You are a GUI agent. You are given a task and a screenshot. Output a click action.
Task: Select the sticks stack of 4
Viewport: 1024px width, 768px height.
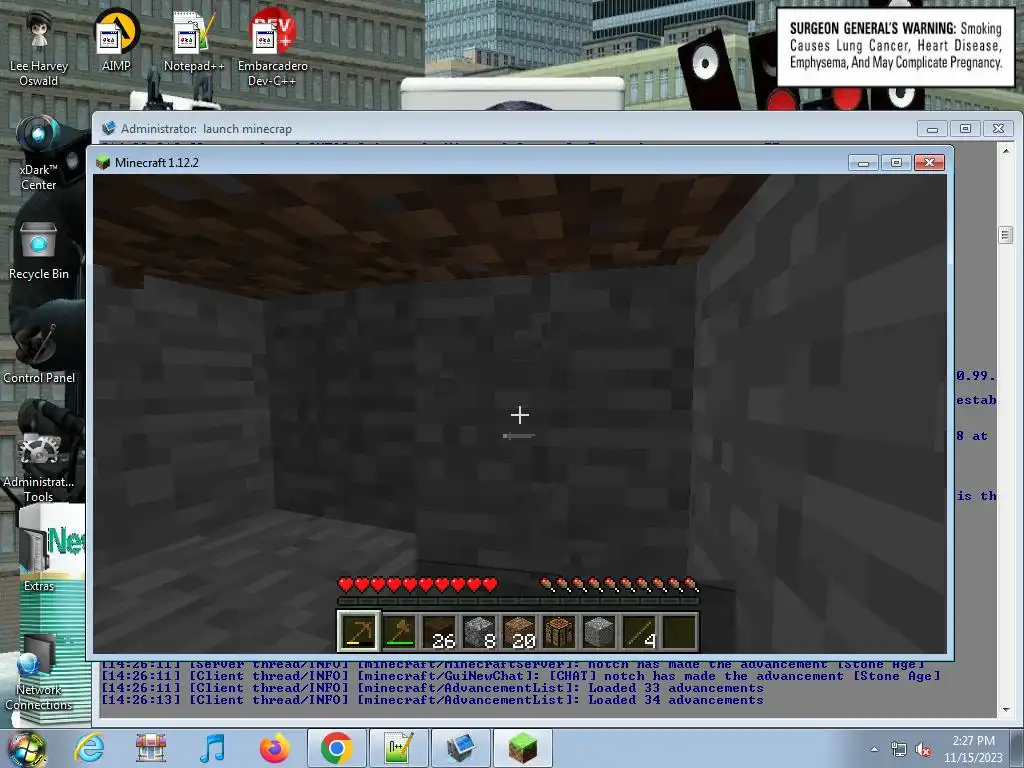click(x=639, y=631)
